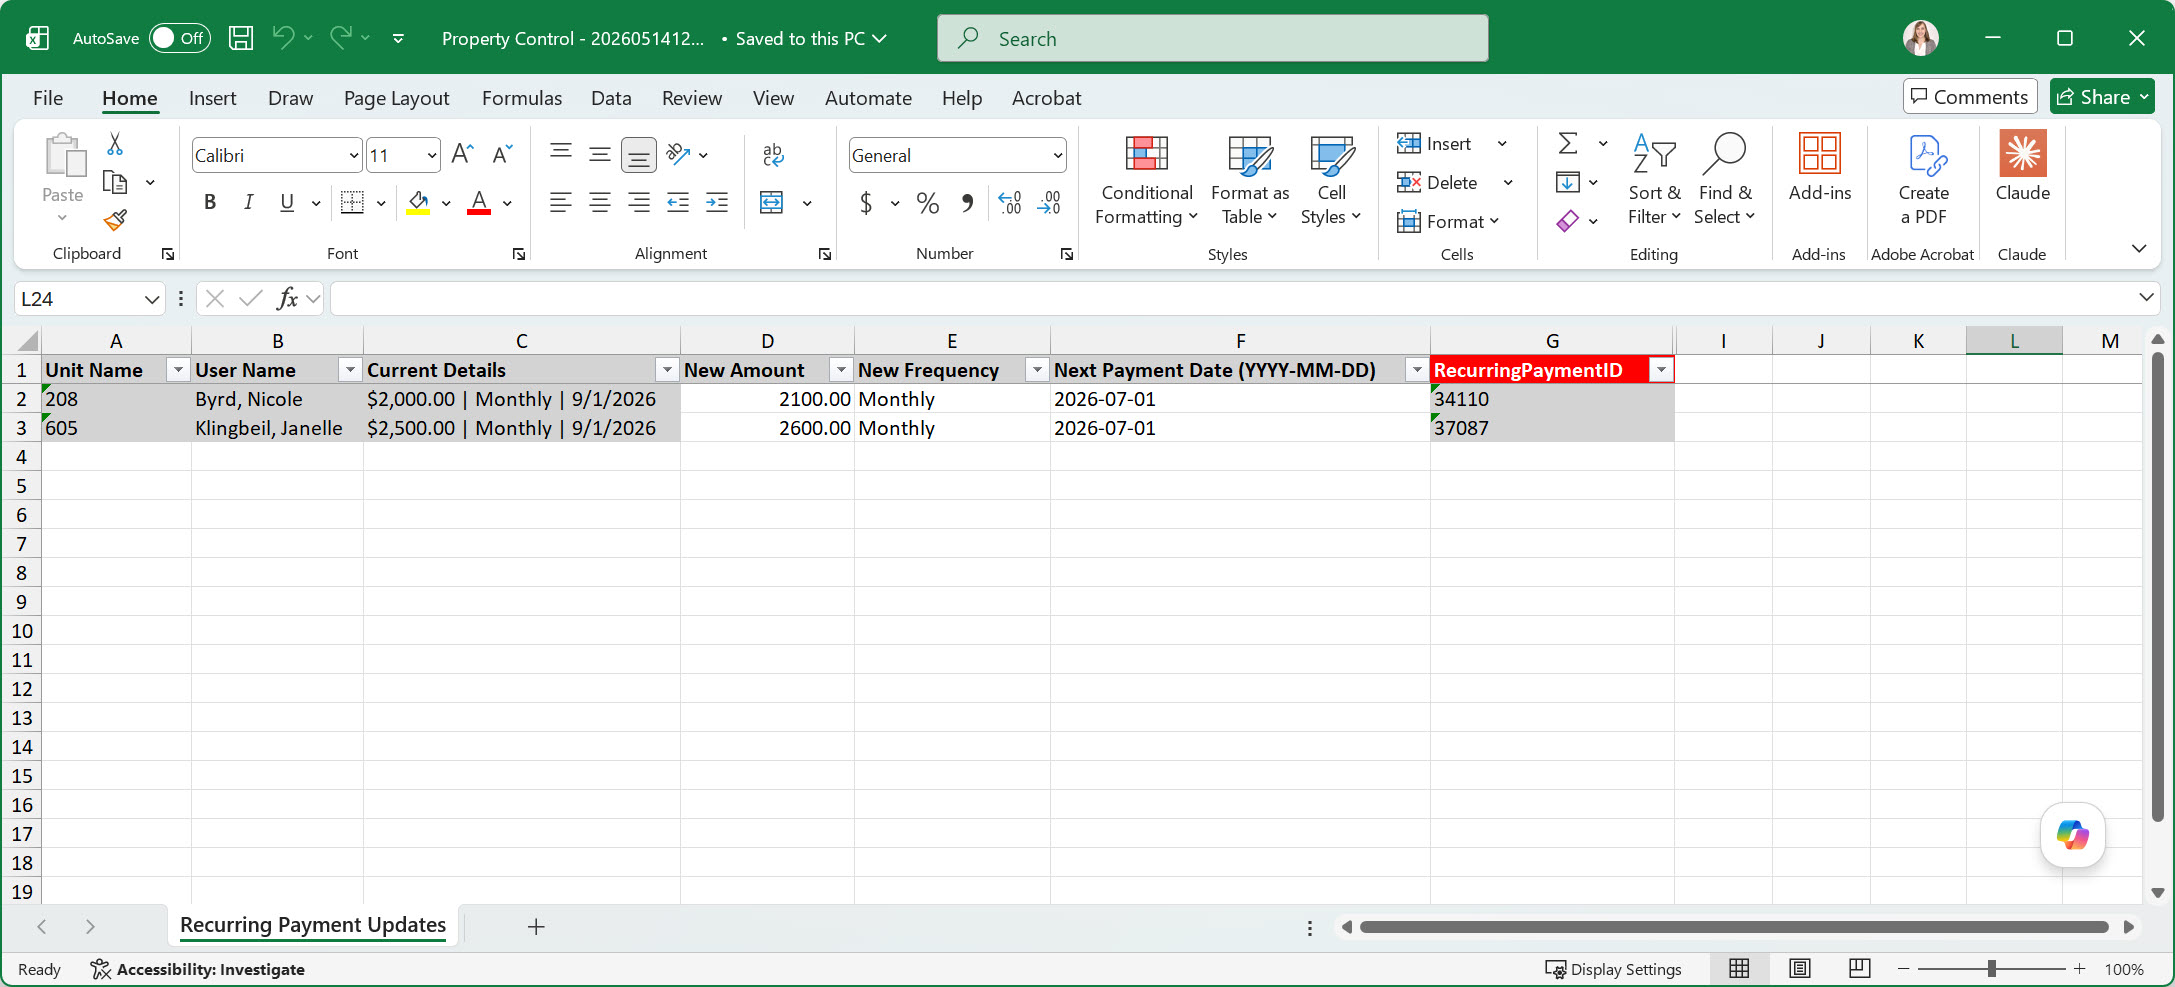Click the AutoSum sigma icon

tap(1568, 144)
